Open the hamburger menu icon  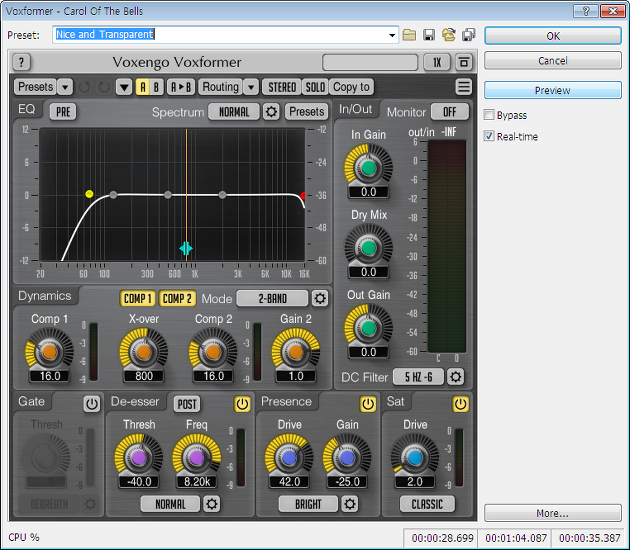(x=464, y=87)
